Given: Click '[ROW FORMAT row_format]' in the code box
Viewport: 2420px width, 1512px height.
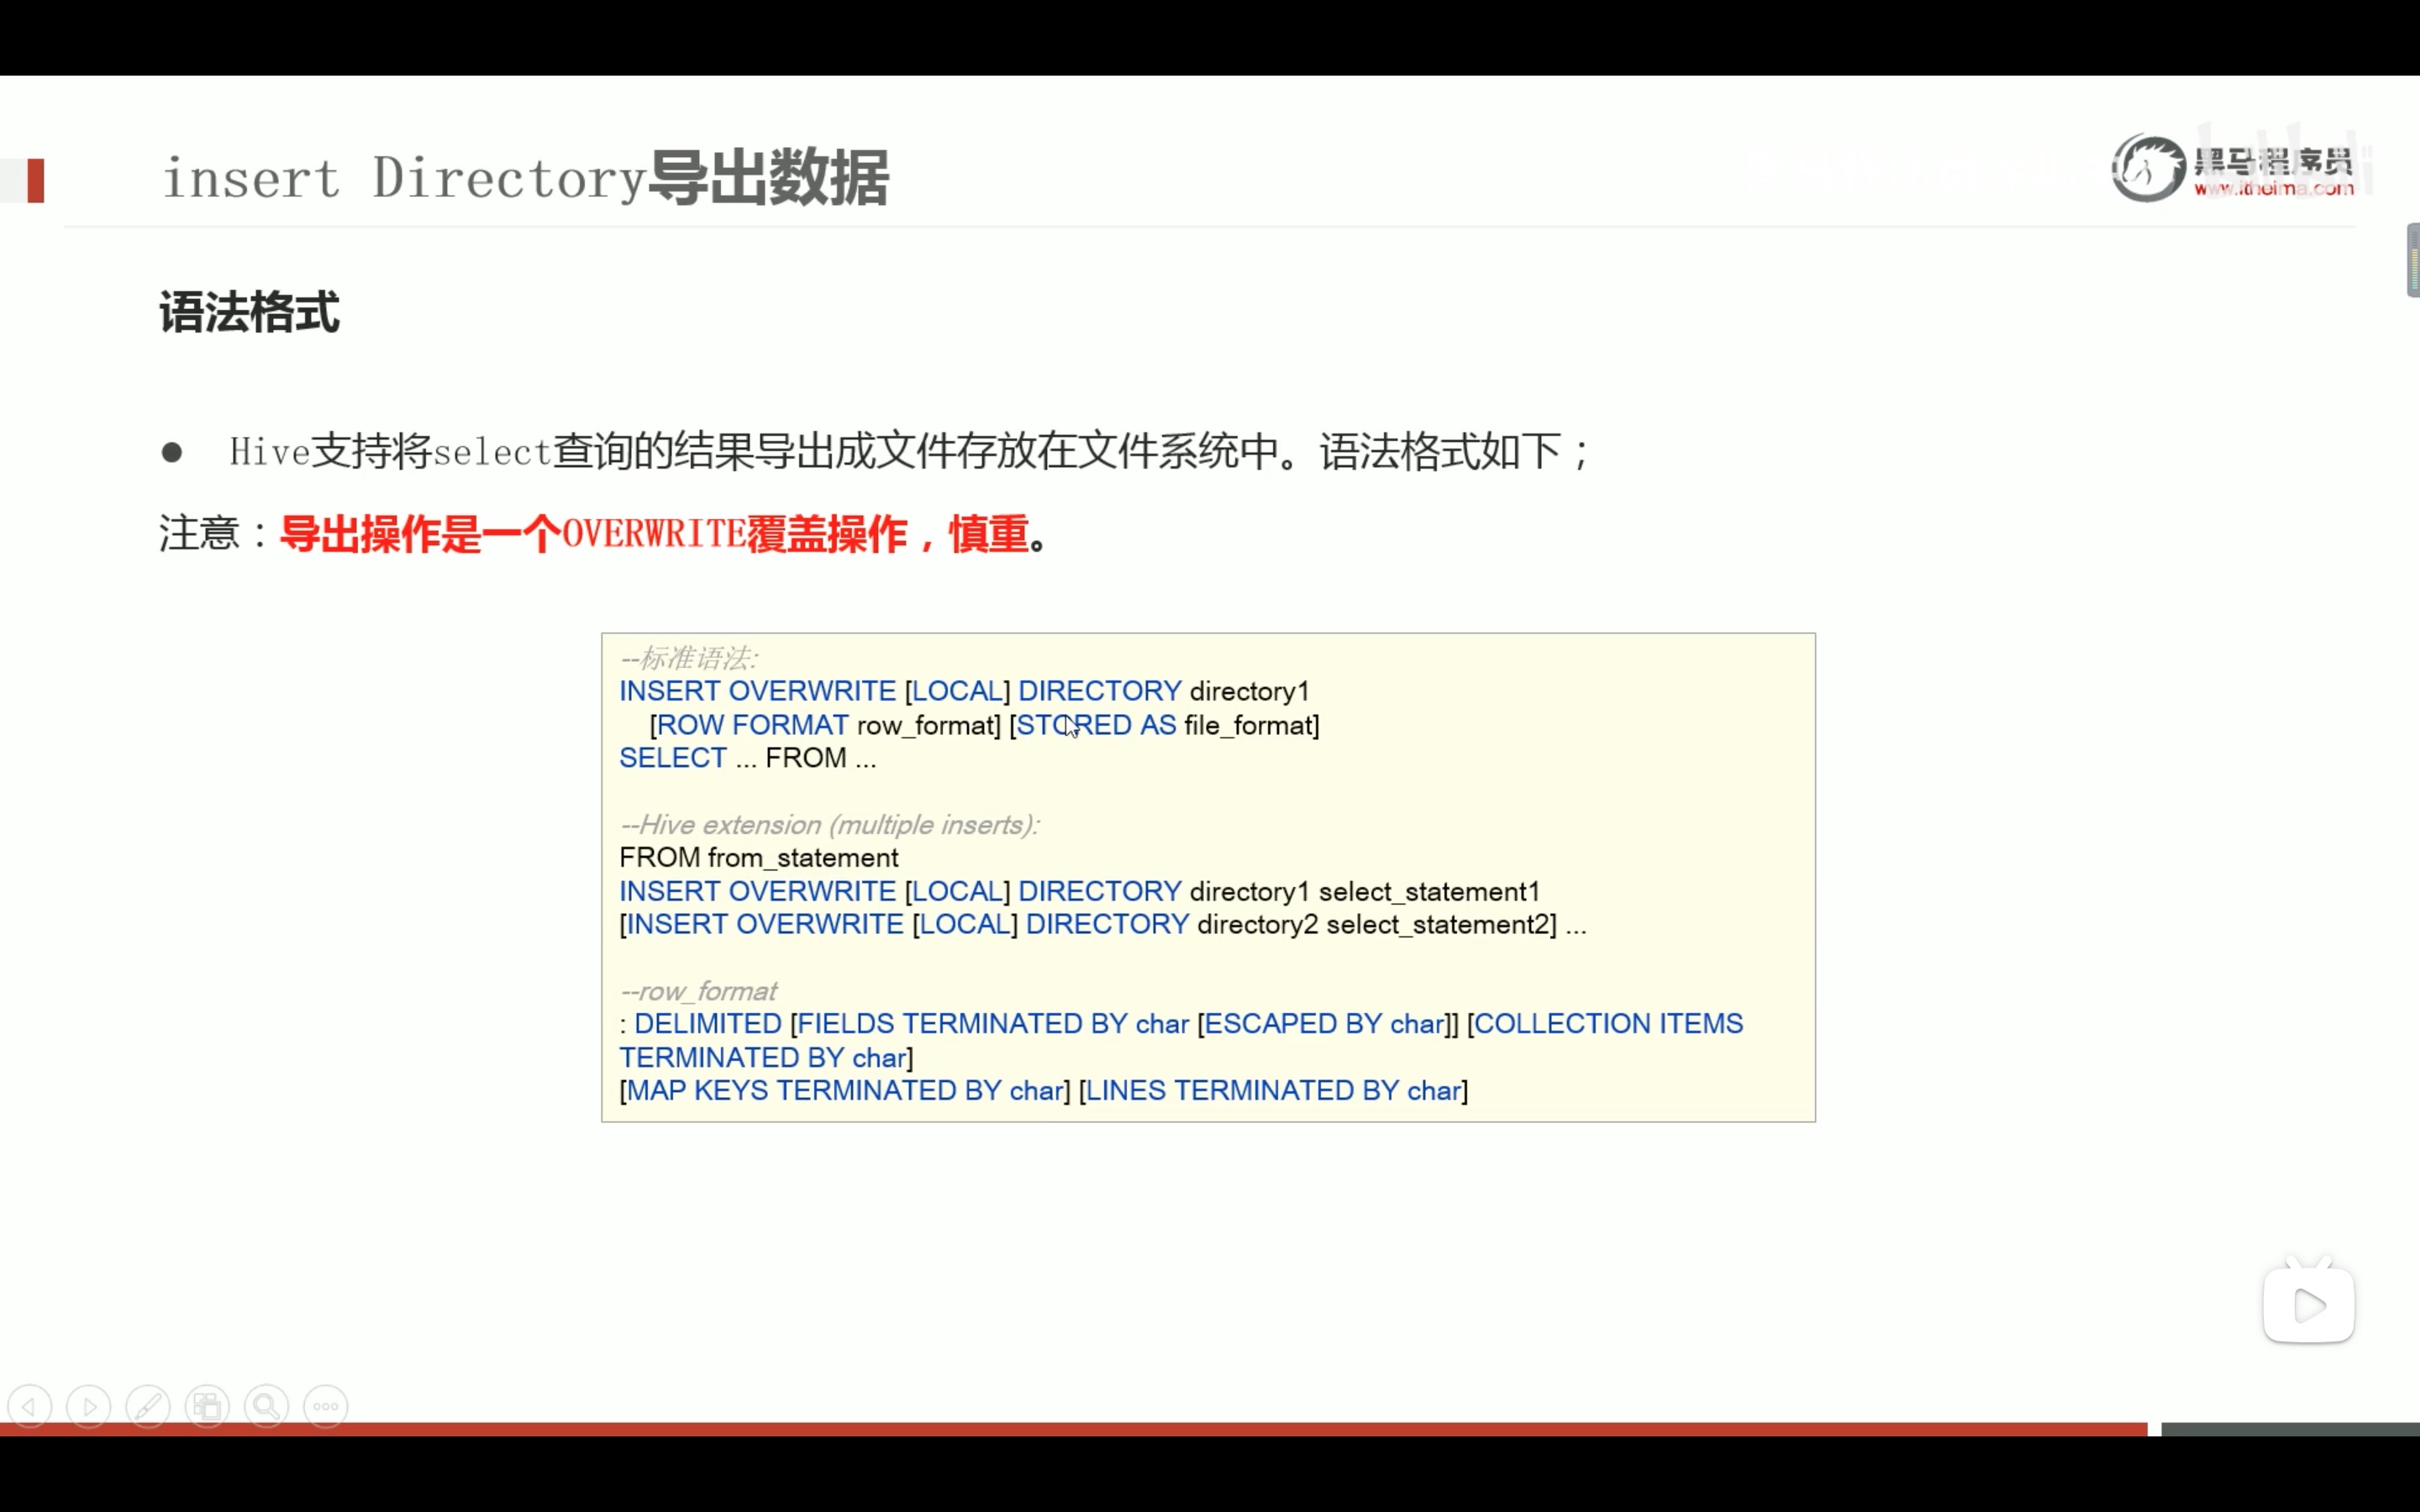Looking at the screenshot, I should click(x=825, y=725).
